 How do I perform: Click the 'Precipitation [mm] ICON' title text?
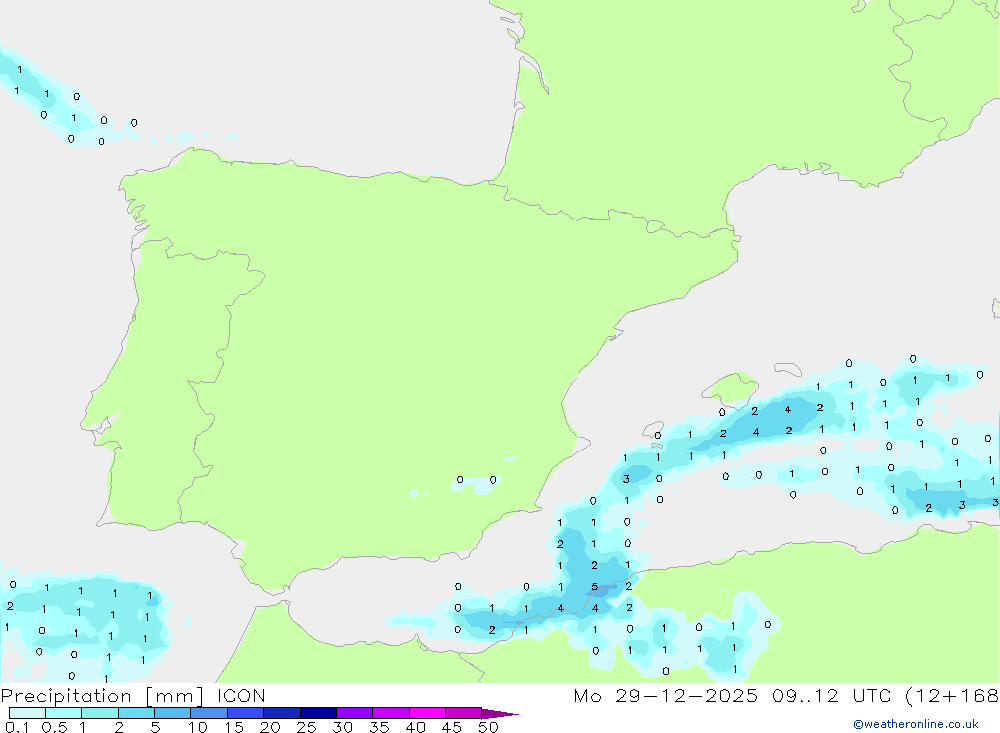133,696
